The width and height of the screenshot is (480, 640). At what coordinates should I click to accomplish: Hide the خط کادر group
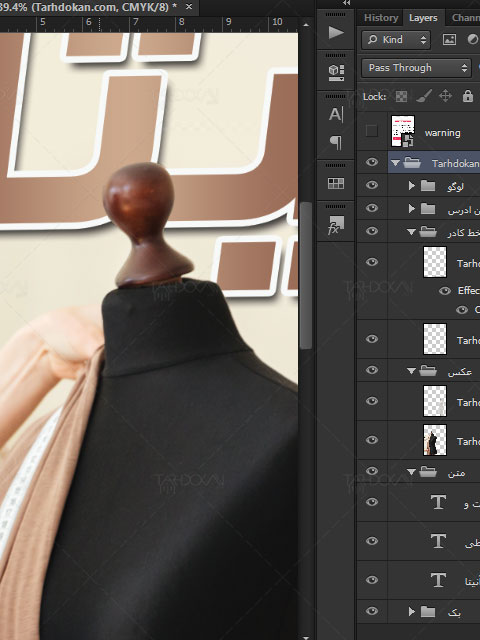click(371, 231)
